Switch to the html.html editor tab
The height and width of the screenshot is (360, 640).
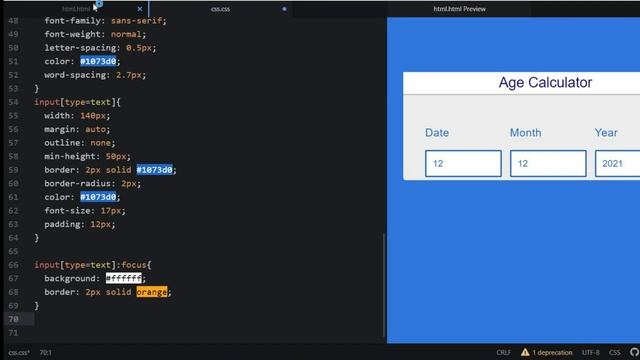(x=76, y=9)
